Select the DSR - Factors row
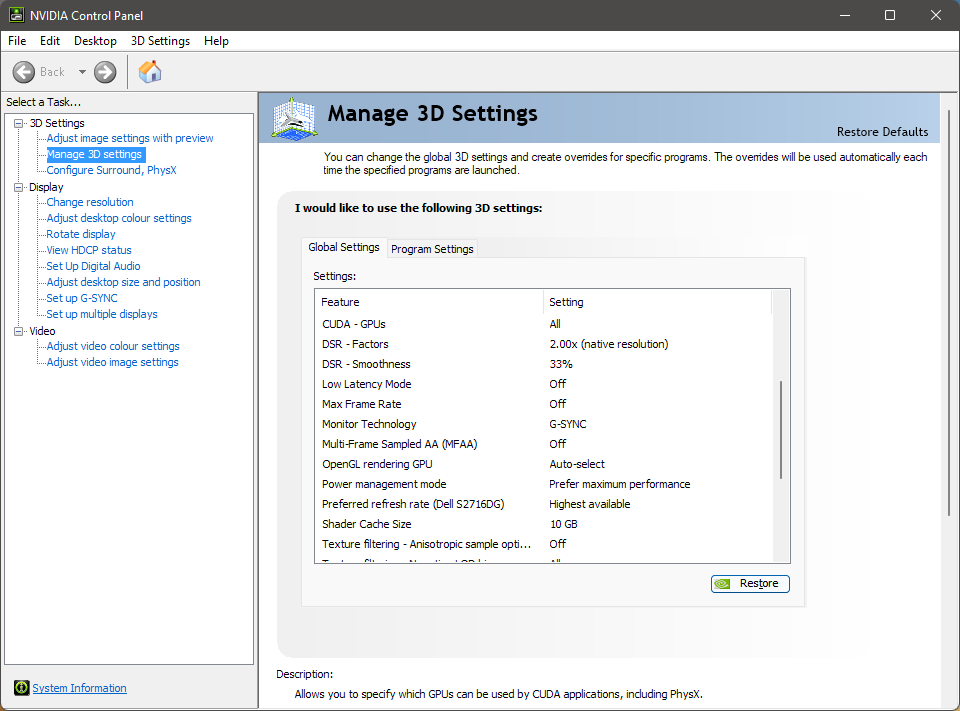 coord(544,344)
